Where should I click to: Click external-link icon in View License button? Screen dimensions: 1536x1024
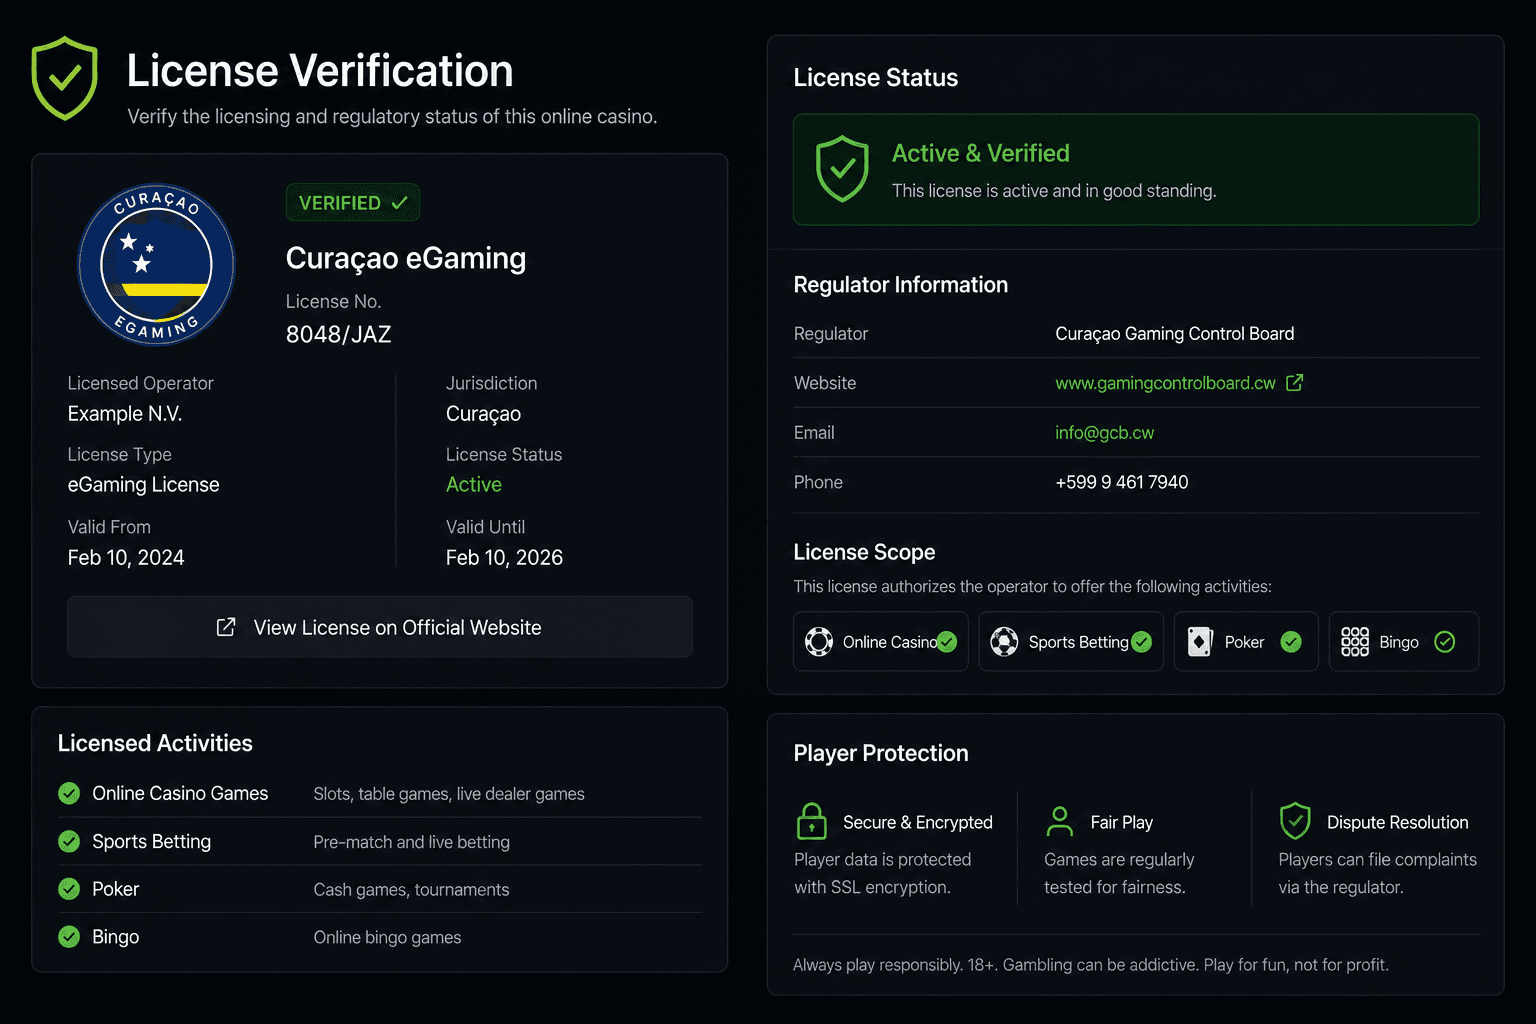pos(226,627)
